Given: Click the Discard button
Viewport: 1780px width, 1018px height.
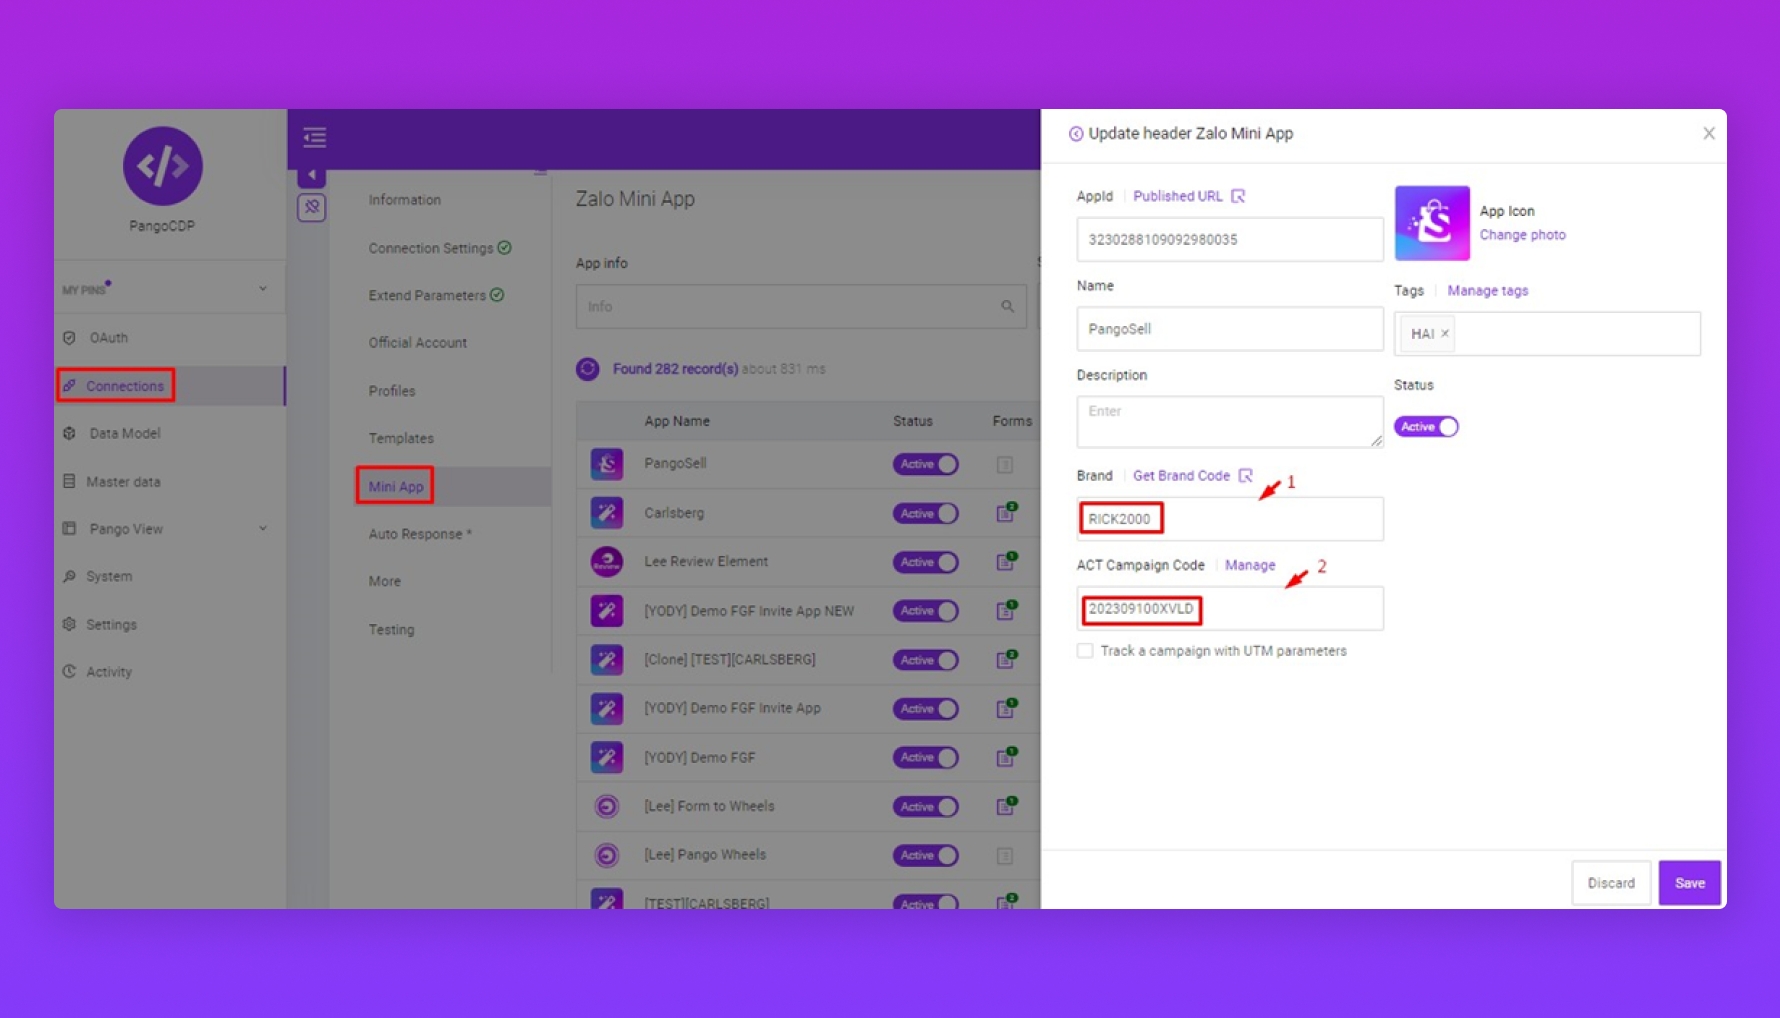Looking at the screenshot, I should 1610,883.
